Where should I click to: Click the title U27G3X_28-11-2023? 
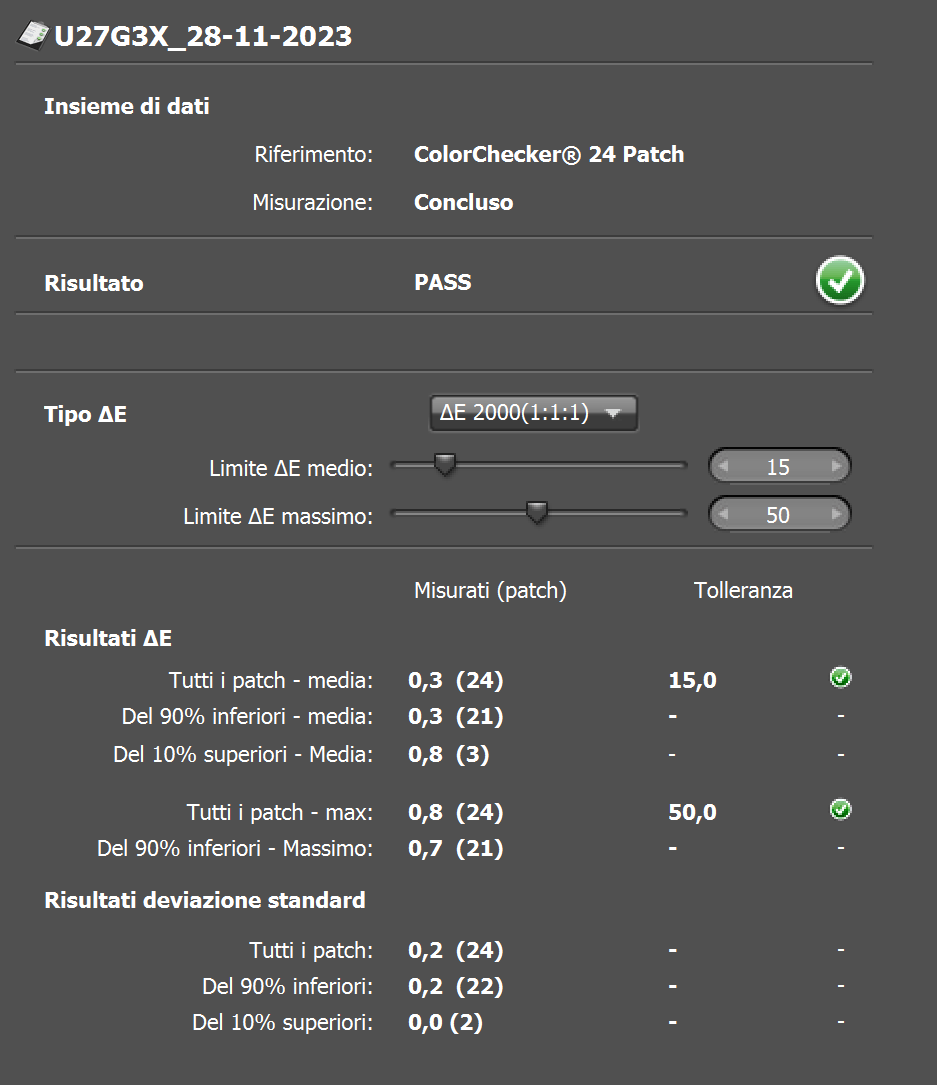203,36
